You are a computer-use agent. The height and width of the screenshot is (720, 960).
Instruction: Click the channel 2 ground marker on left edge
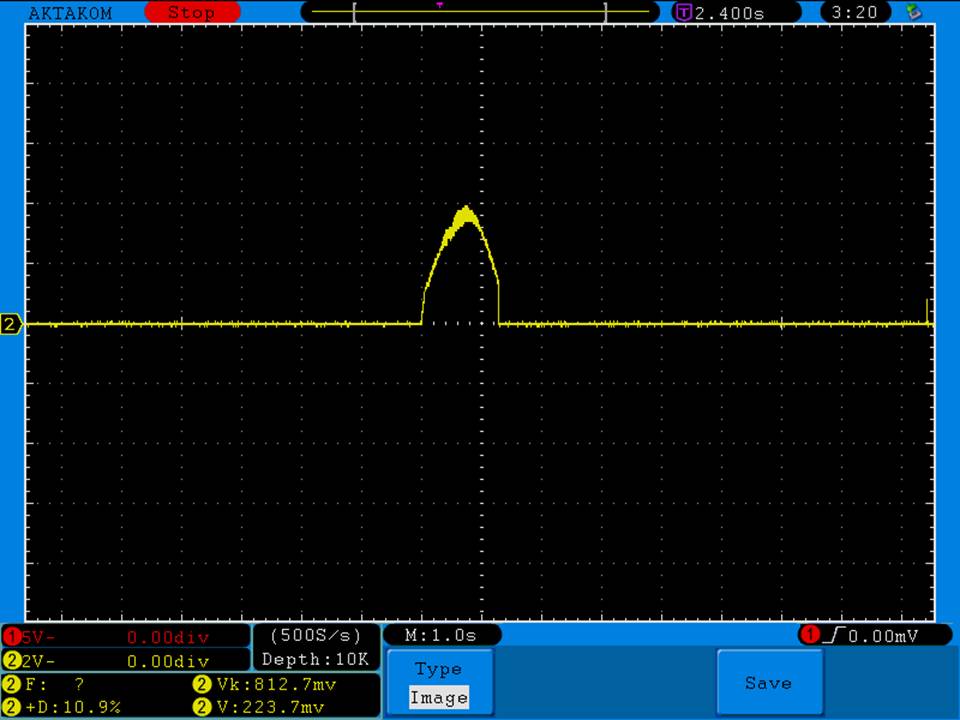[x=11, y=324]
